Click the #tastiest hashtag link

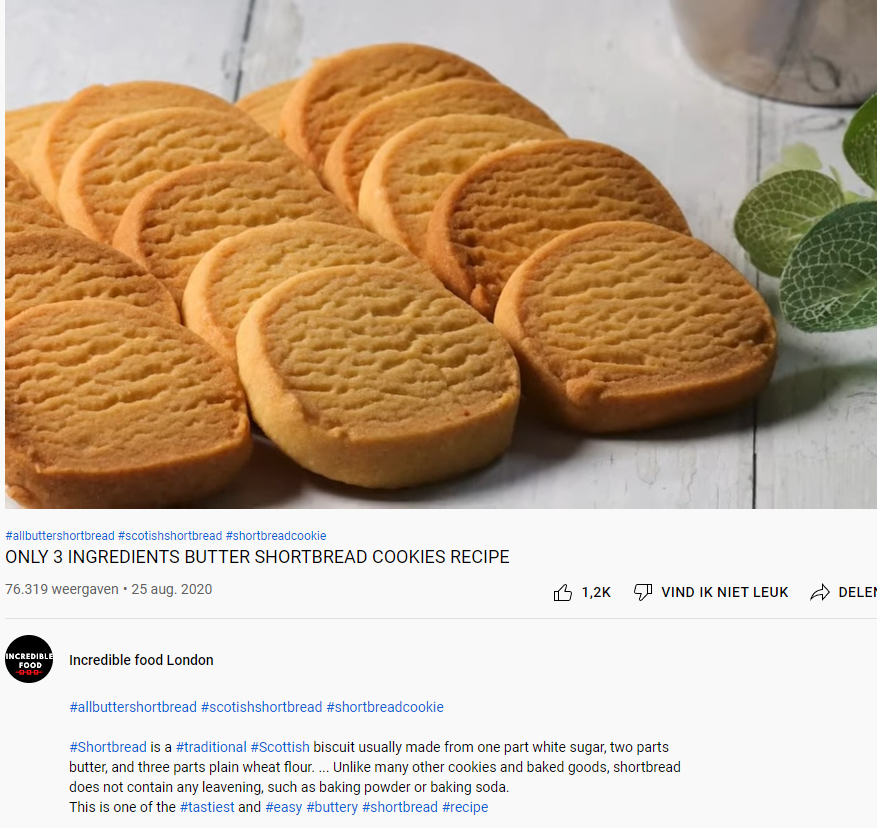click(207, 807)
